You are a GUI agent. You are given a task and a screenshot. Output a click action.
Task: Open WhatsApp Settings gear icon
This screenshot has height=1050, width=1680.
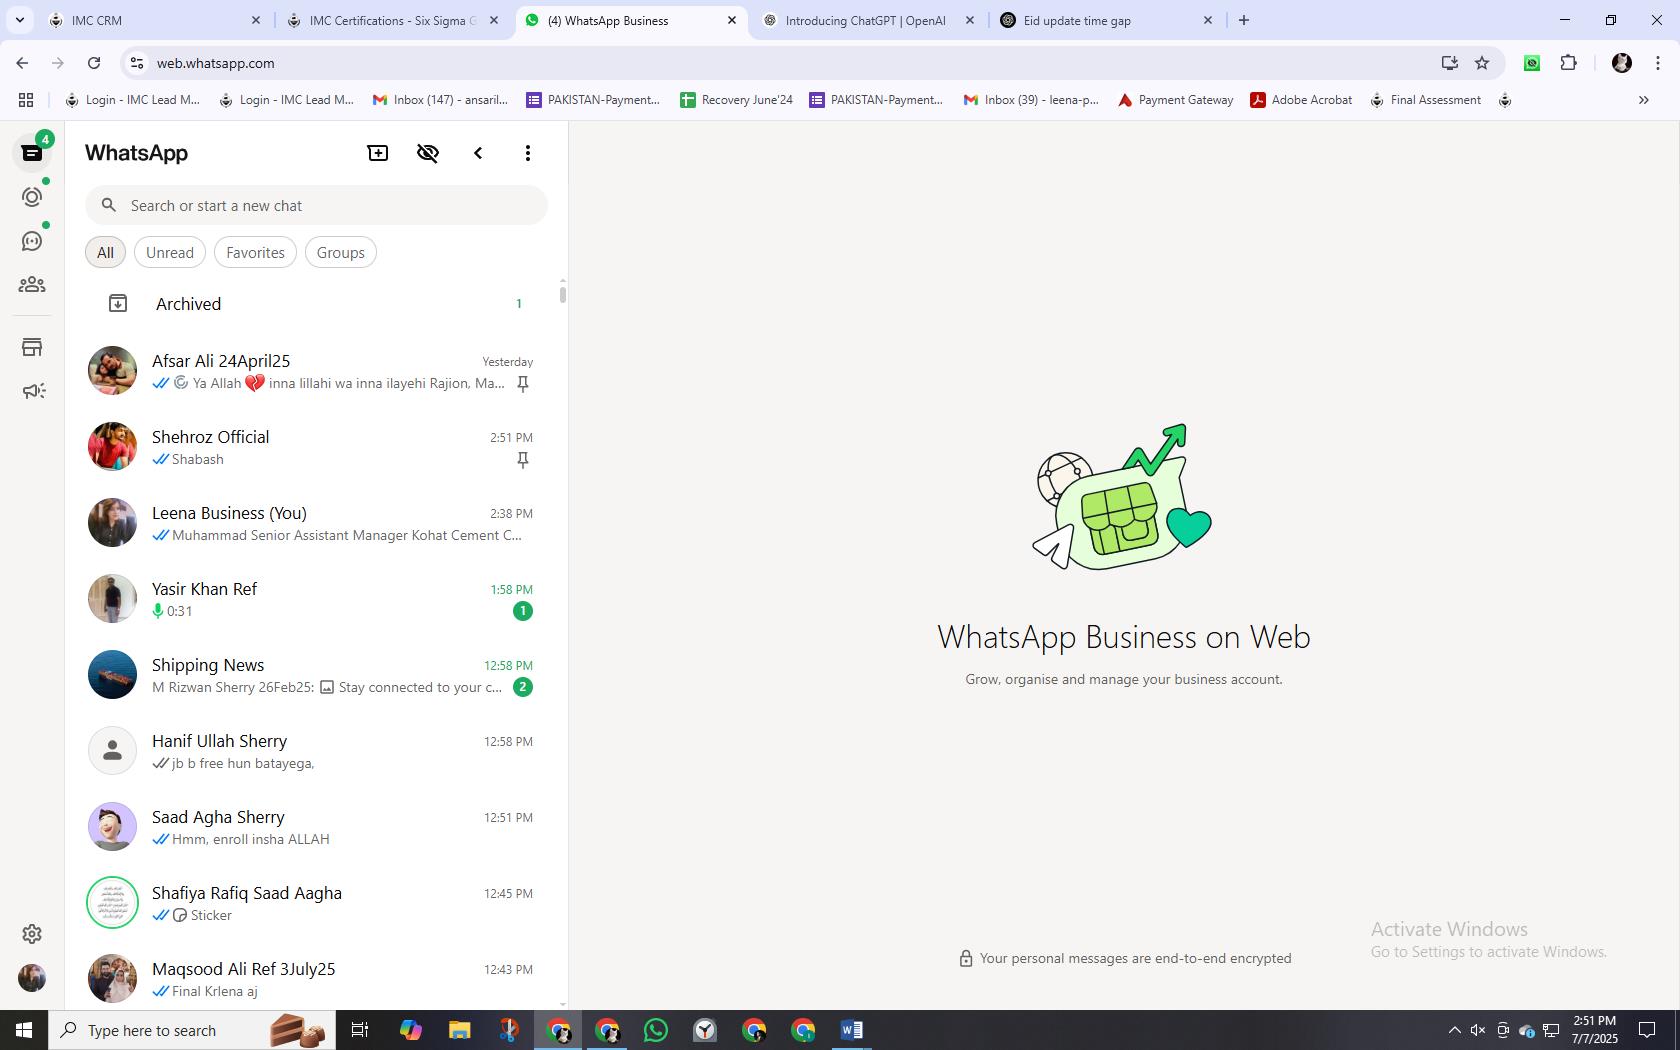coord(32,933)
